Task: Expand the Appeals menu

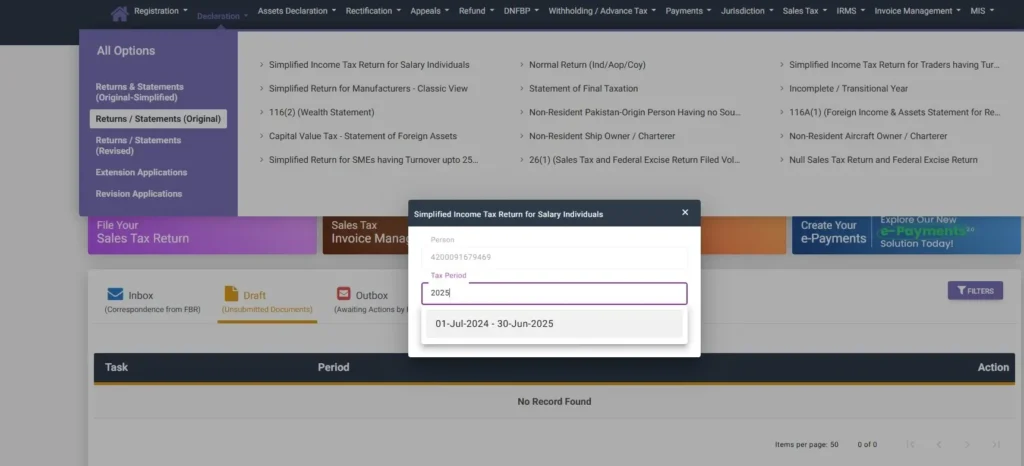Action: (x=430, y=10)
